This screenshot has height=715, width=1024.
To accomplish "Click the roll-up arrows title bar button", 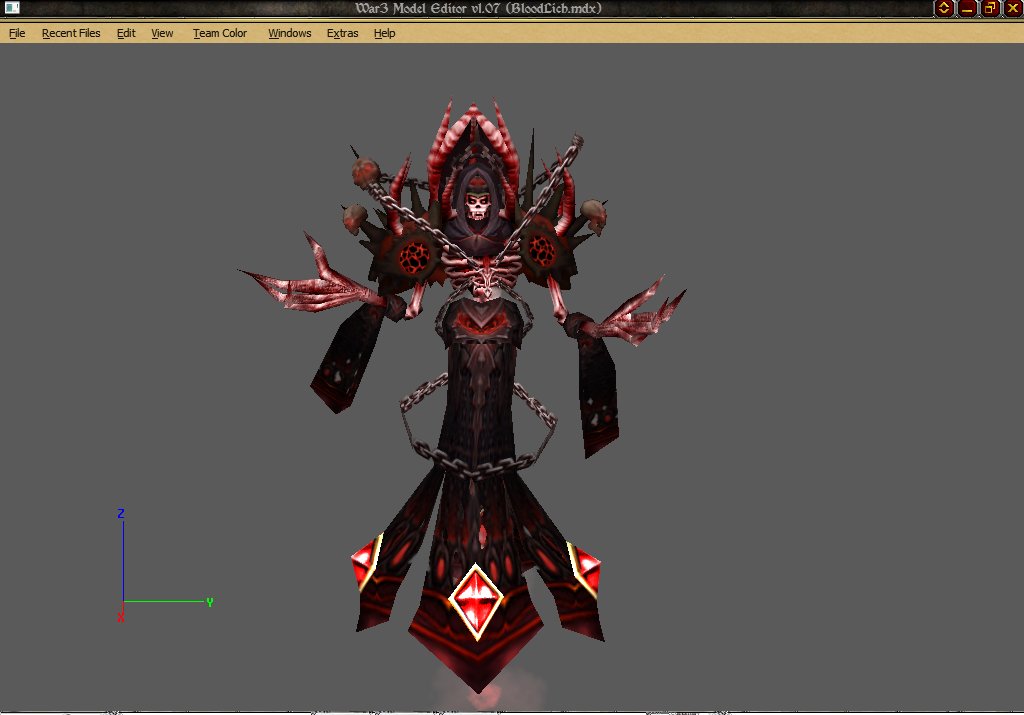I will 944,8.
